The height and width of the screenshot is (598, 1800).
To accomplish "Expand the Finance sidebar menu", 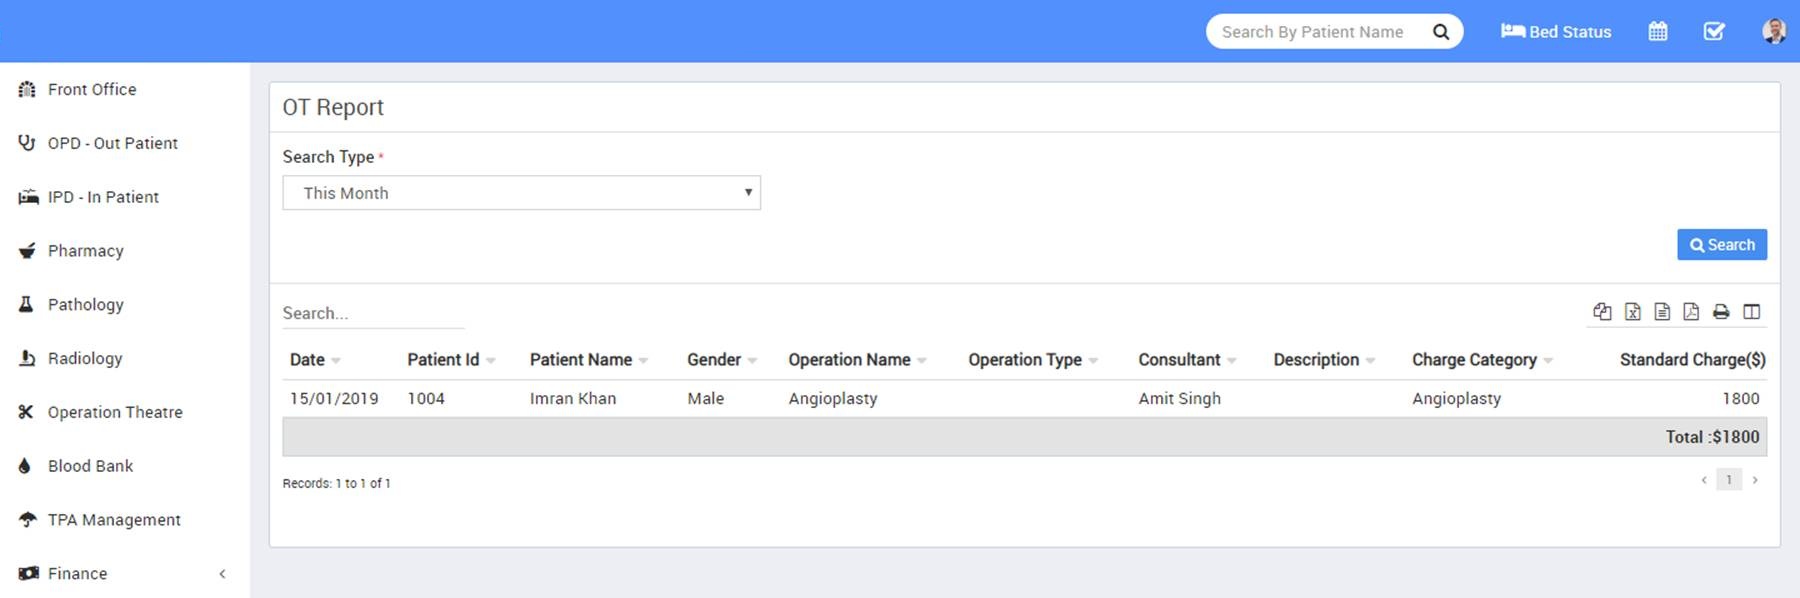I will [78, 573].
